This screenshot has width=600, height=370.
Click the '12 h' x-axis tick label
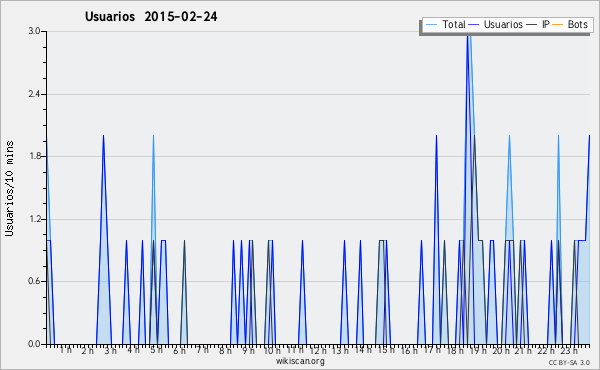[318, 350]
